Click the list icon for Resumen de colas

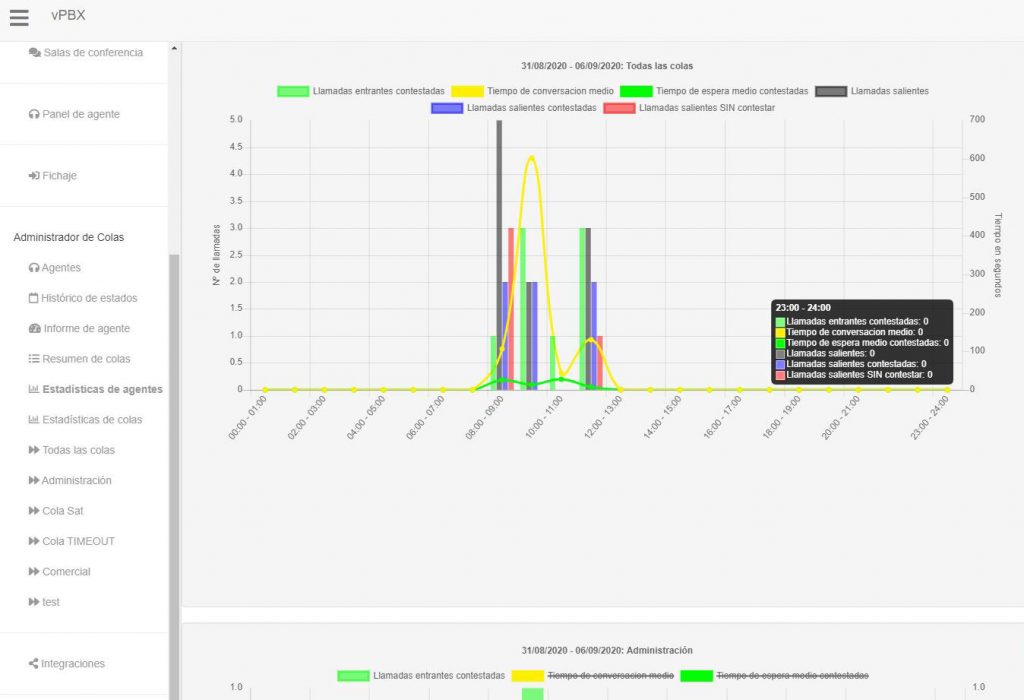(x=34, y=359)
